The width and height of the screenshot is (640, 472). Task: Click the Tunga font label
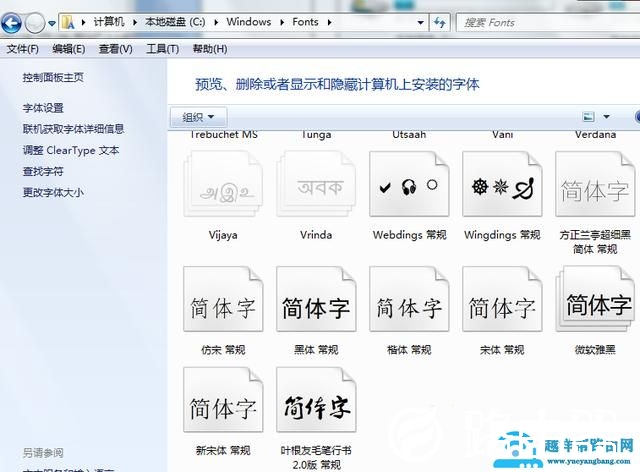316,134
